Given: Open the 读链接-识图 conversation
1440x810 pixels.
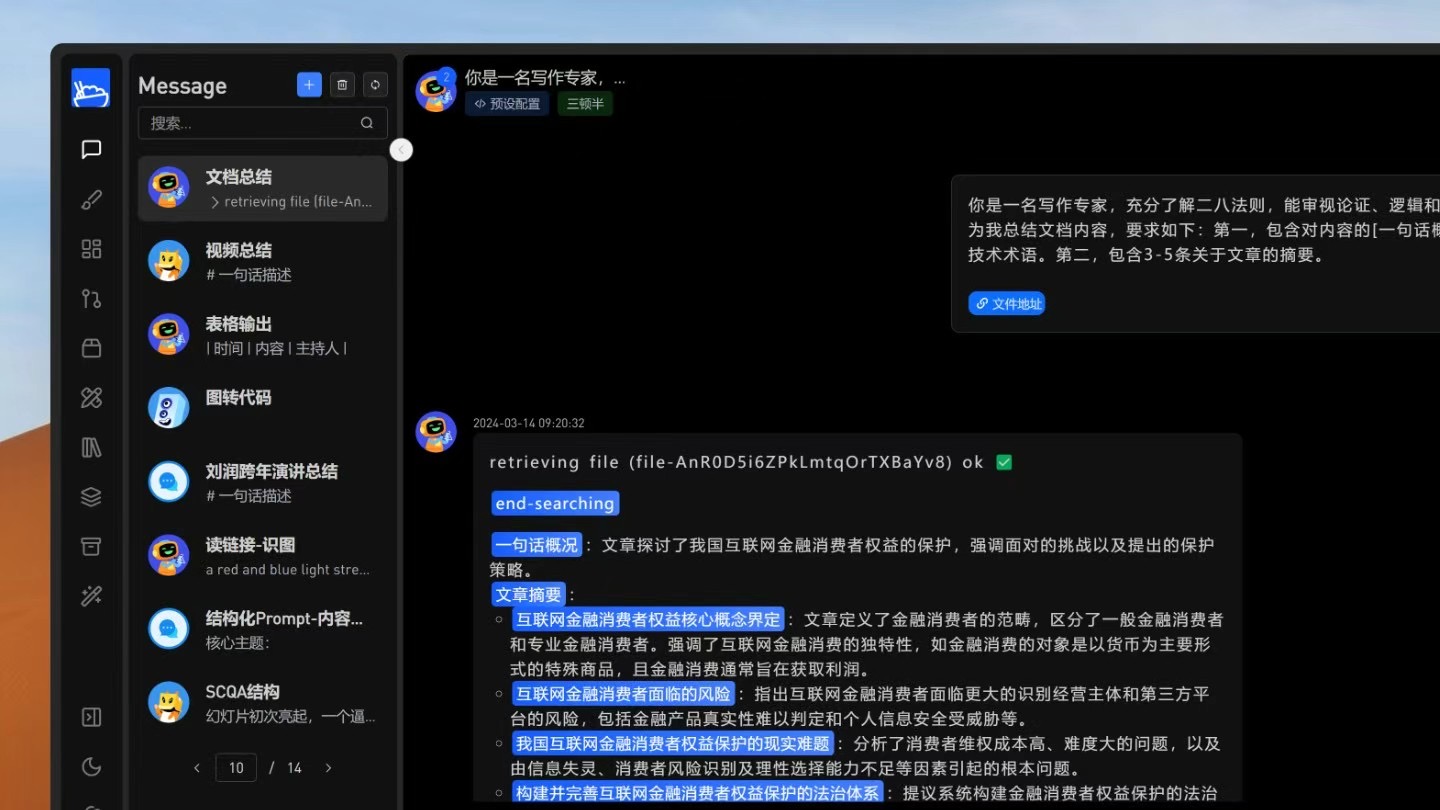Looking at the screenshot, I should pyautogui.click(x=262, y=556).
